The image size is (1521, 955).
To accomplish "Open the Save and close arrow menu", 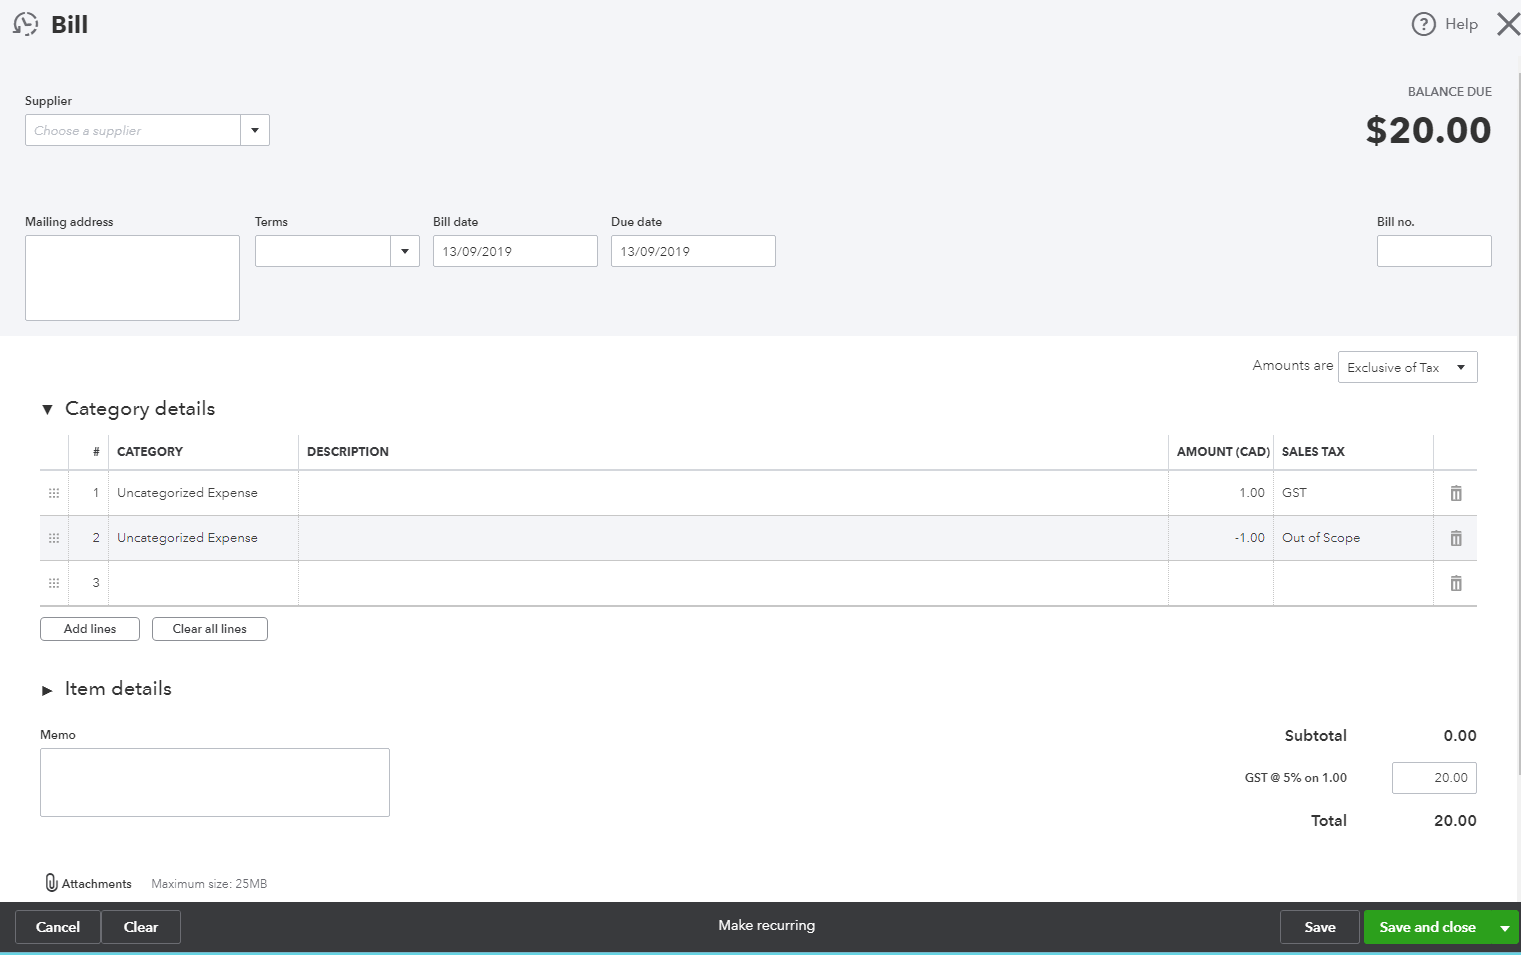I will 1504,928.
